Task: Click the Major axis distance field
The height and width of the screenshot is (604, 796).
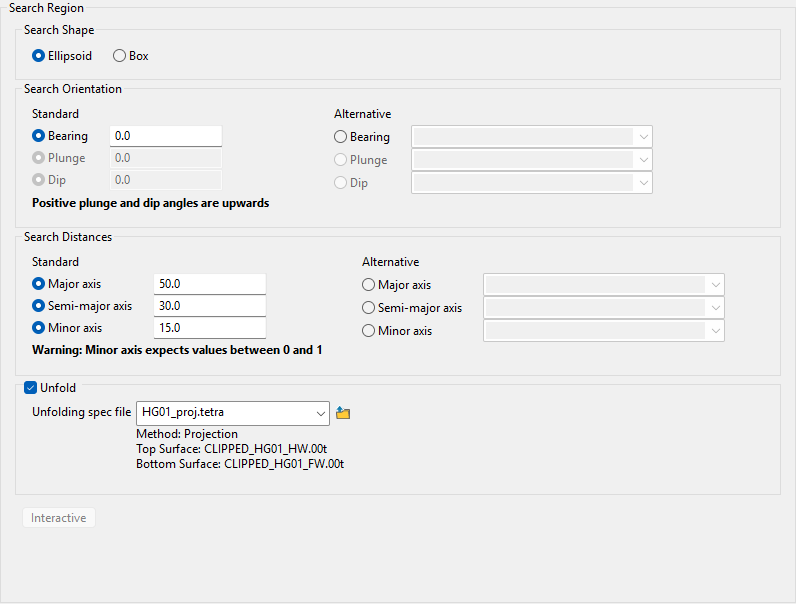Action: 209,284
